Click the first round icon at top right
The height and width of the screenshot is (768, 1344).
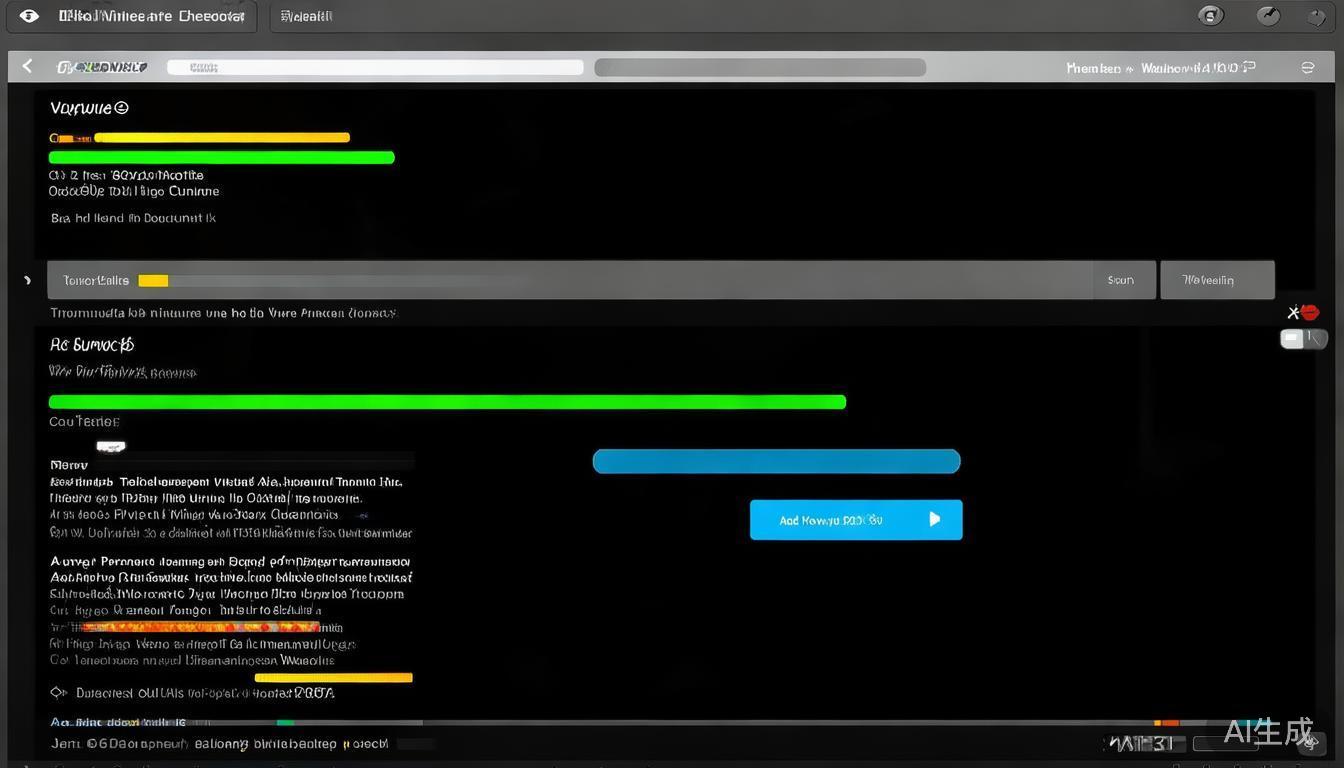[x=1211, y=16]
